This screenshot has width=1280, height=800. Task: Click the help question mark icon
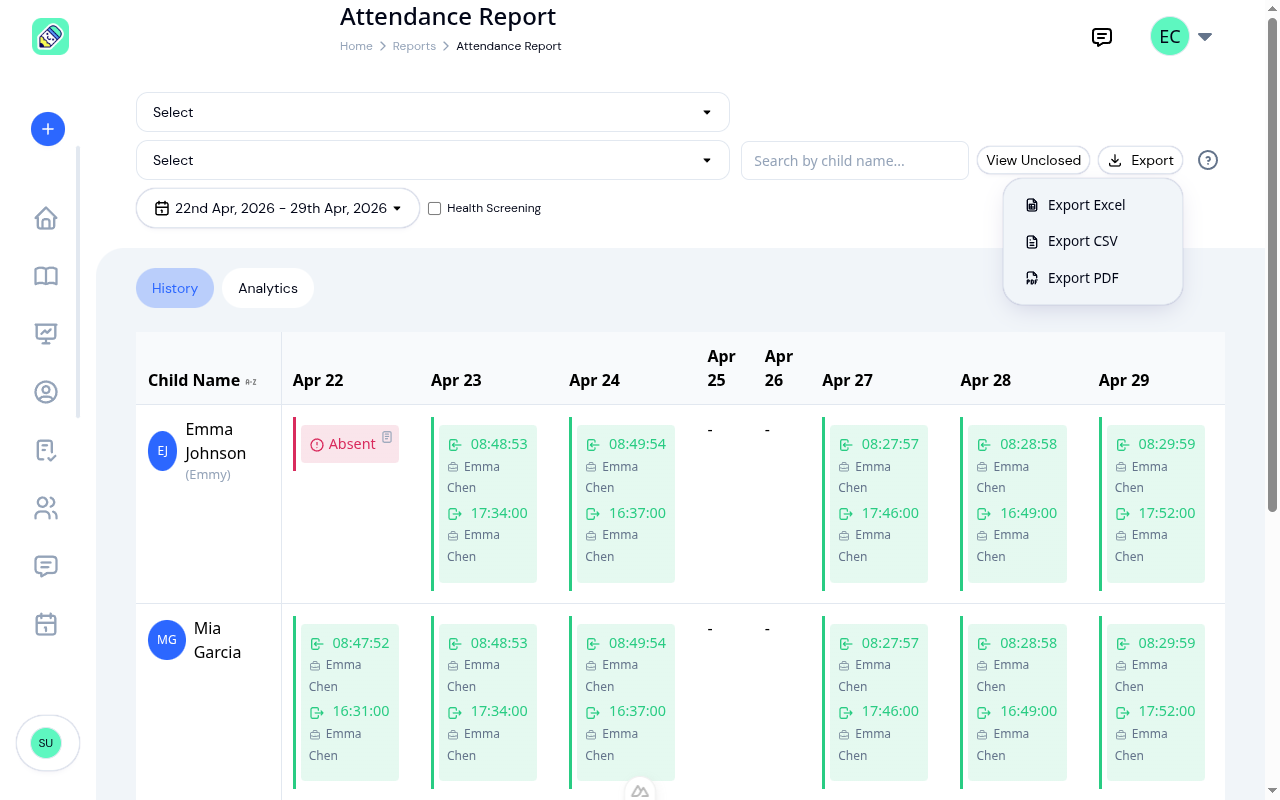(x=1208, y=160)
